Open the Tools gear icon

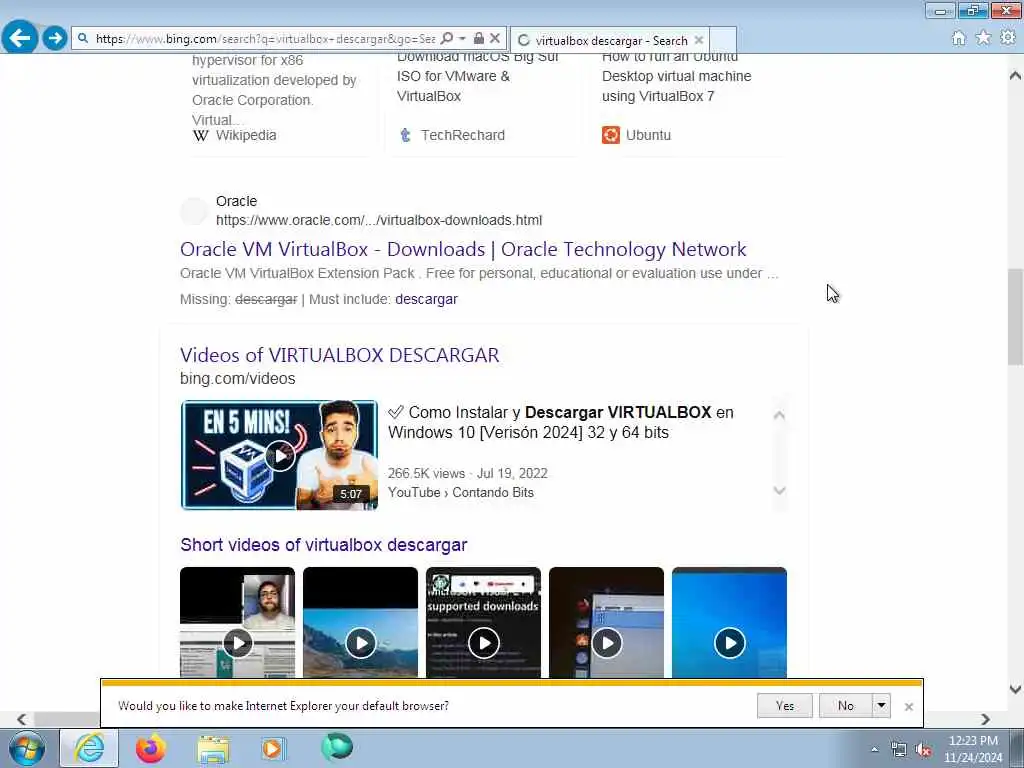[x=1008, y=39]
